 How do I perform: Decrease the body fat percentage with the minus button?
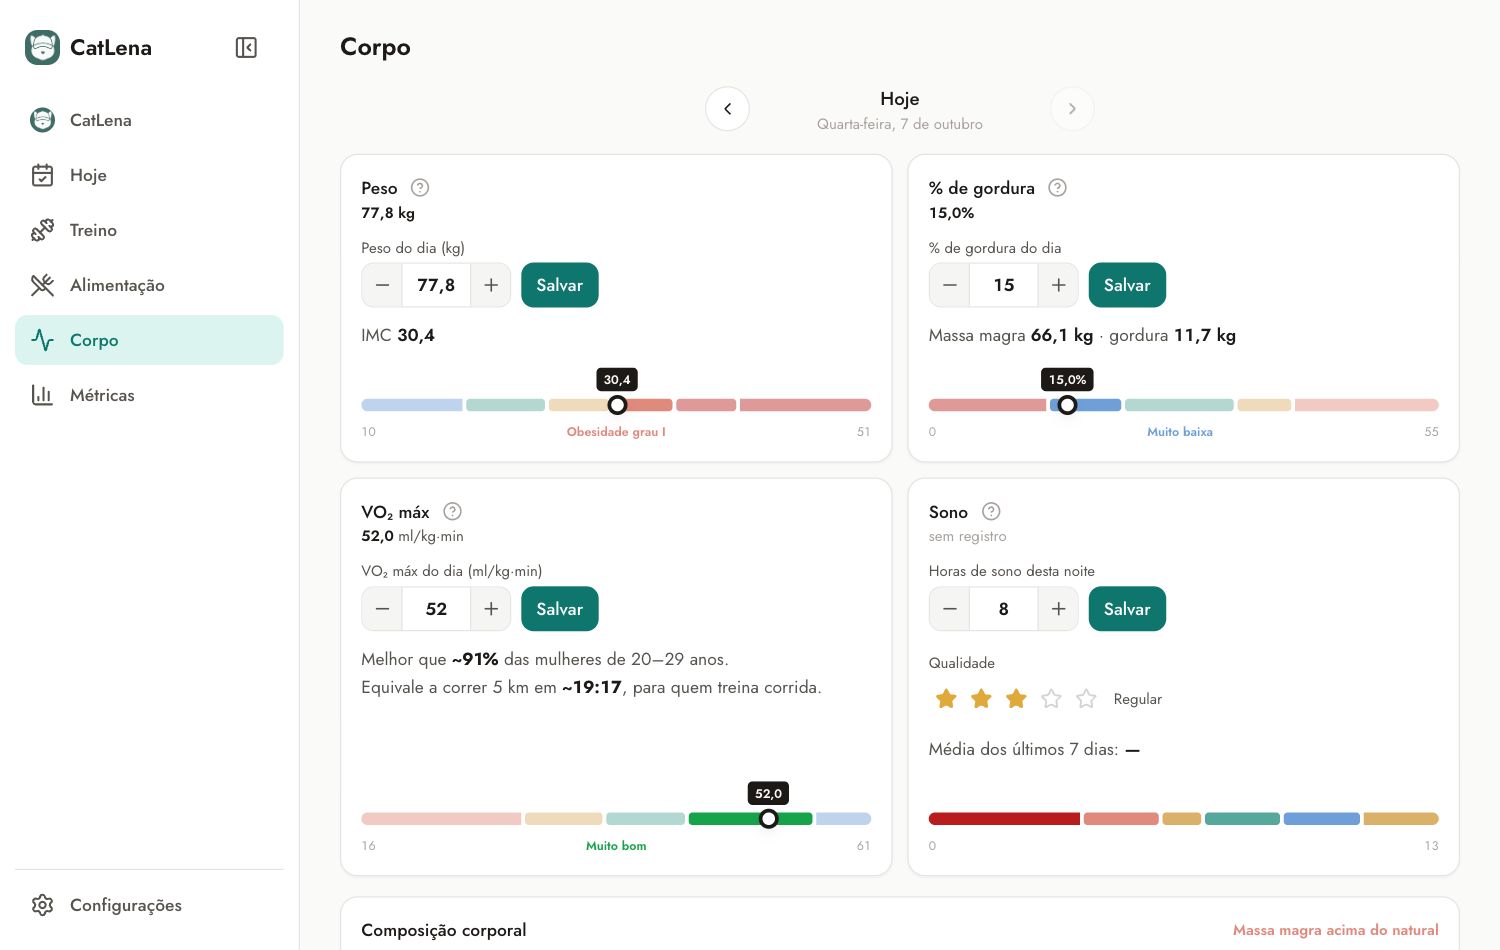pos(950,285)
